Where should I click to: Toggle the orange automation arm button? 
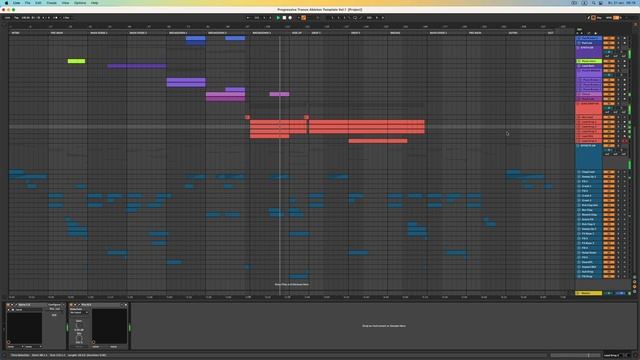[303, 18]
